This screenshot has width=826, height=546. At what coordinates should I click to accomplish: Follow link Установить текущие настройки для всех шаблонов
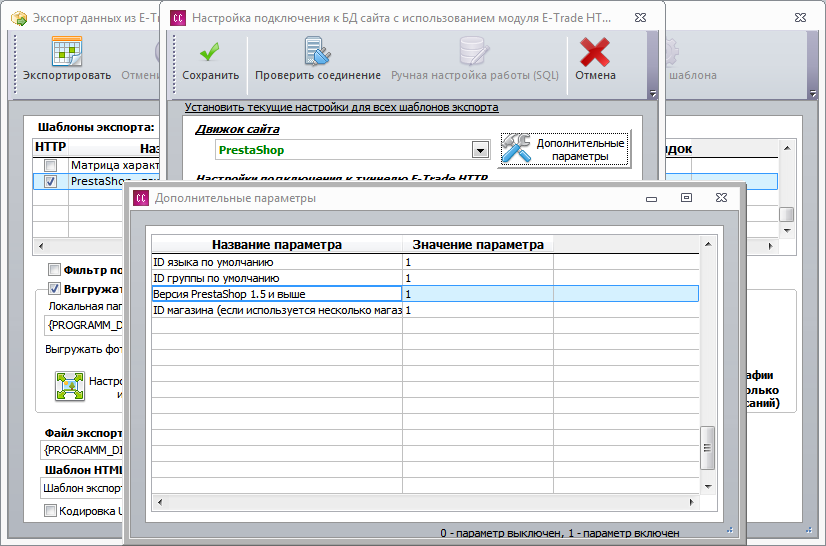click(341, 108)
